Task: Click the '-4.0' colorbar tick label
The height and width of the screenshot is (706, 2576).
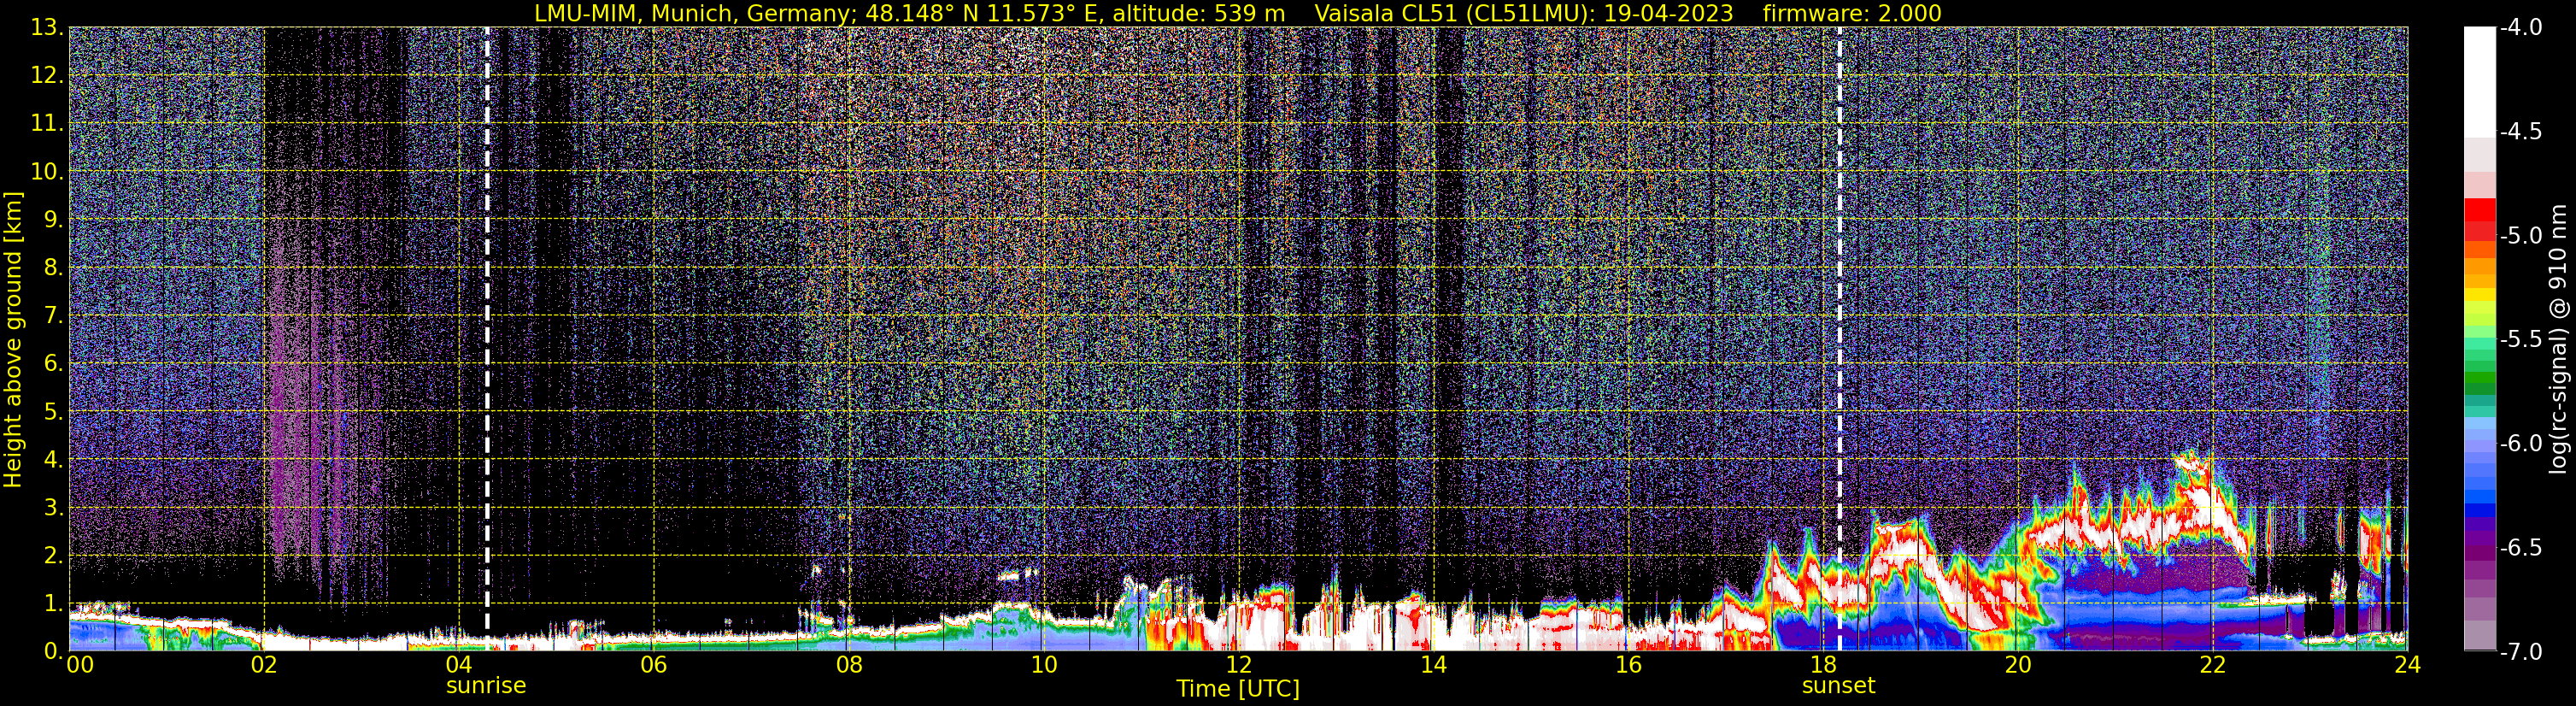Action: [2521, 28]
